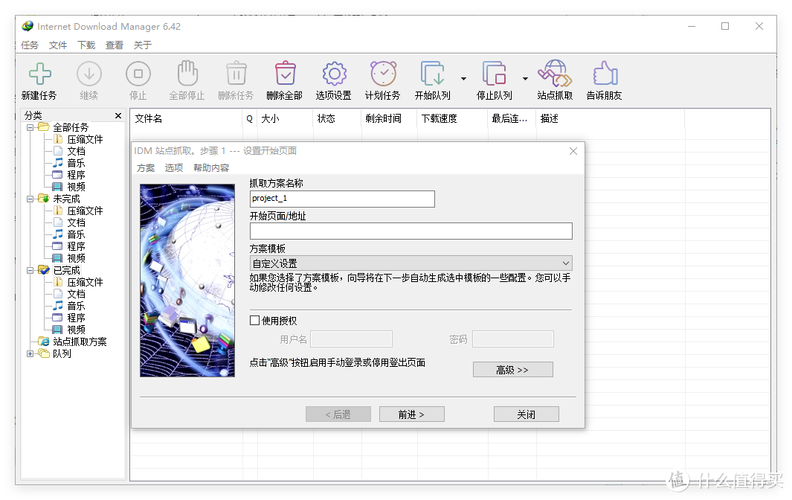The image size is (792, 500).
Task: Select 视频 under 全部任务
Action: (76, 187)
